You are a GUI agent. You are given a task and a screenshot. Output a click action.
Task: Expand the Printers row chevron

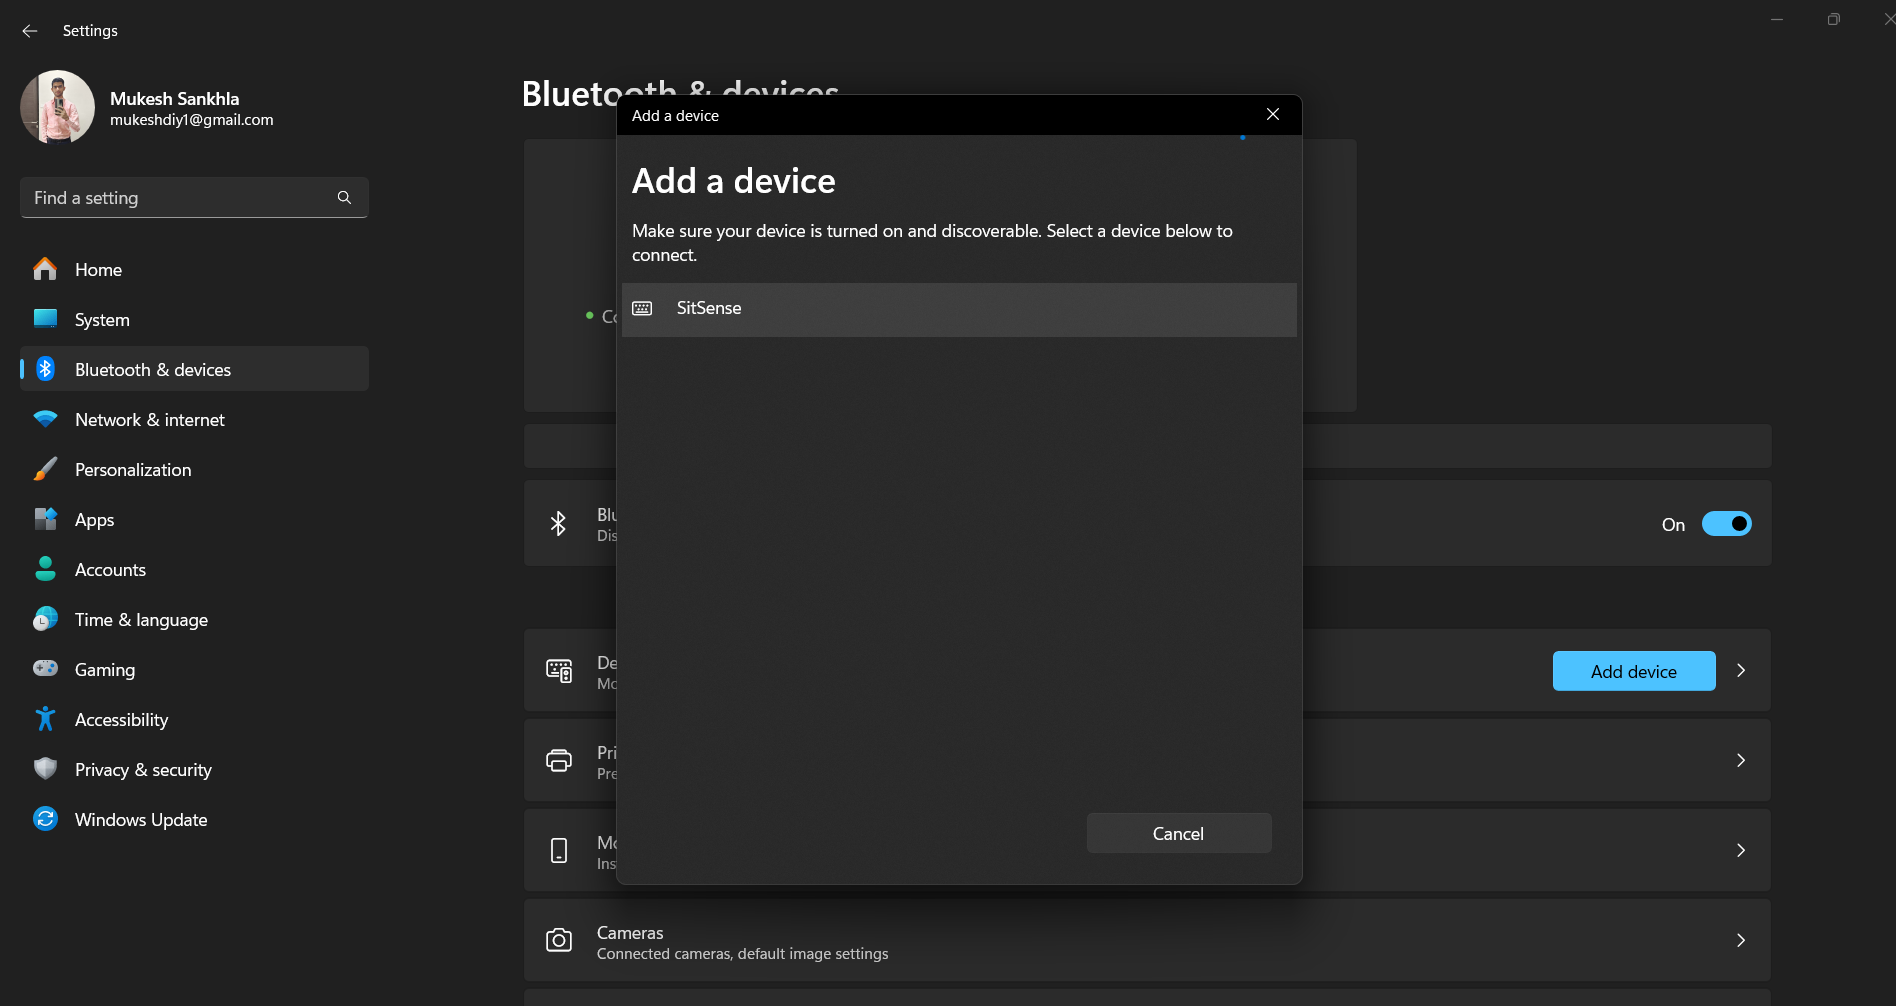[1741, 760]
